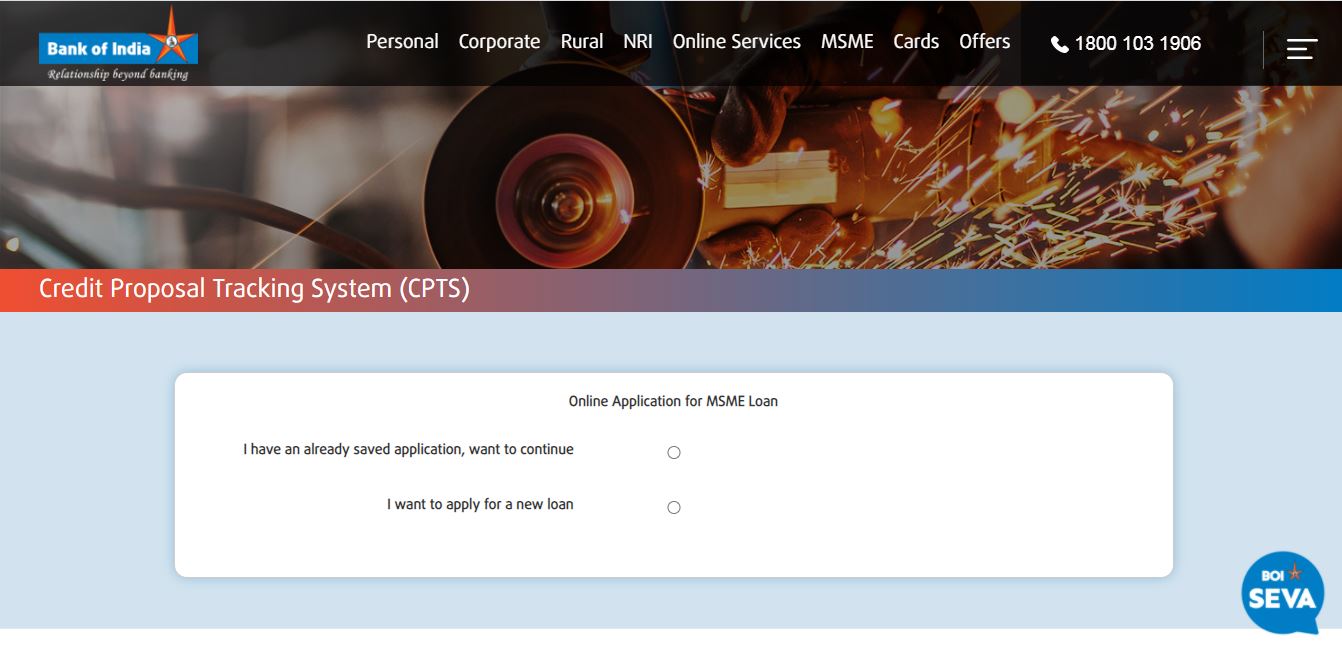
Task: Expand the NRI navigation menu
Action: coord(637,42)
